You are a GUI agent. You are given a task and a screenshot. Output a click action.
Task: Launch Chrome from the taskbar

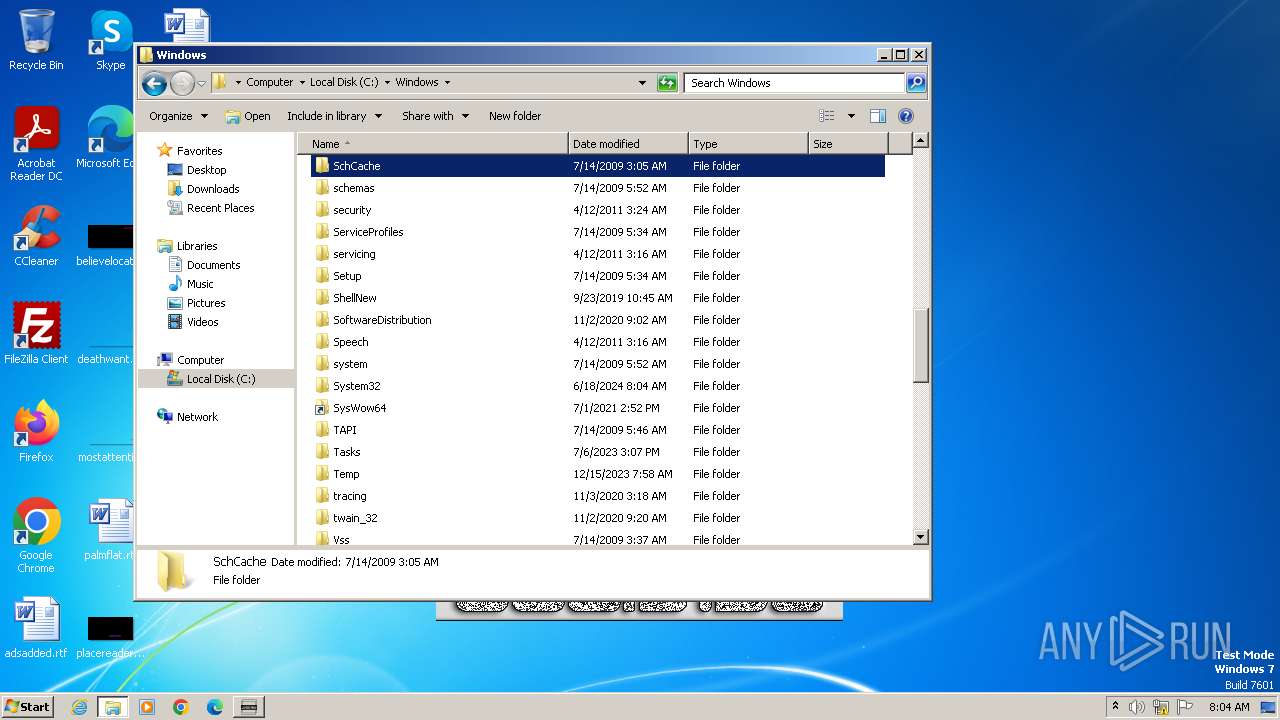(181, 707)
